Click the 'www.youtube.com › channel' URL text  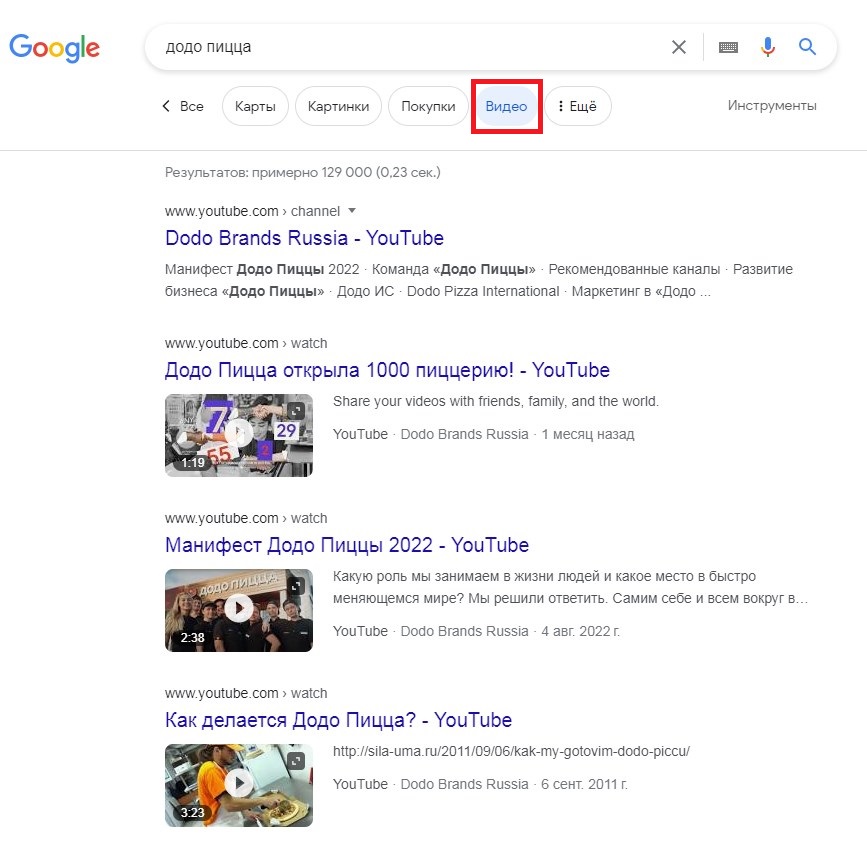tap(252, 211)
